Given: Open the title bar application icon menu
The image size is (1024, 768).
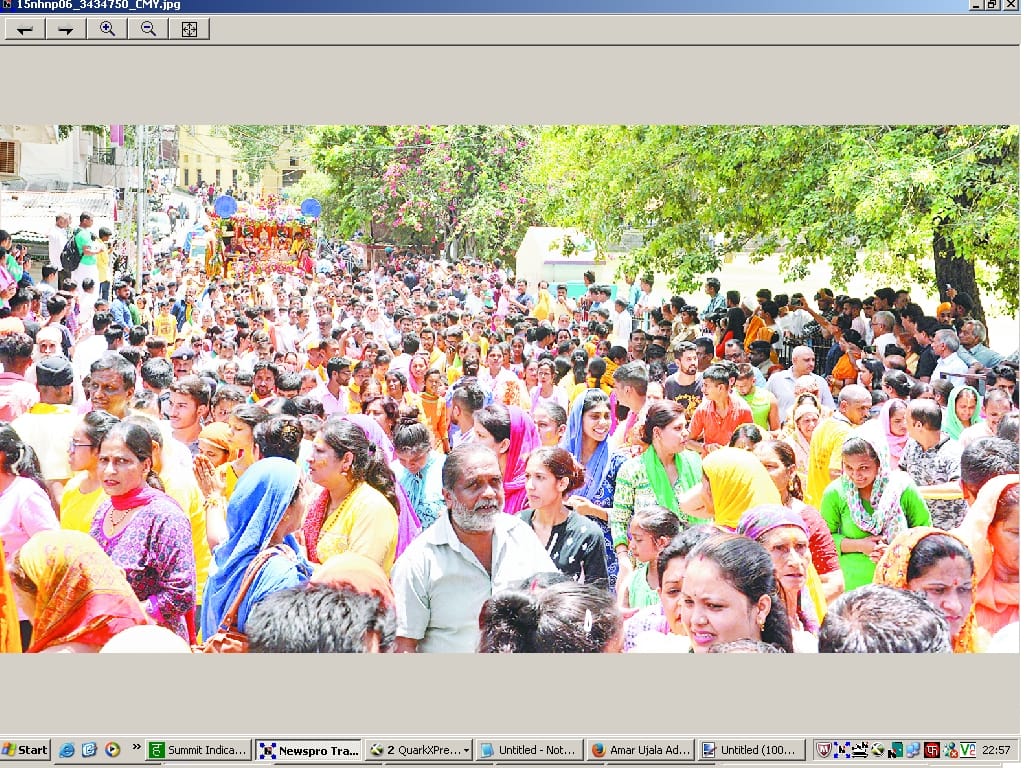Looking at the screenshot, I should [x=7, y=5].
